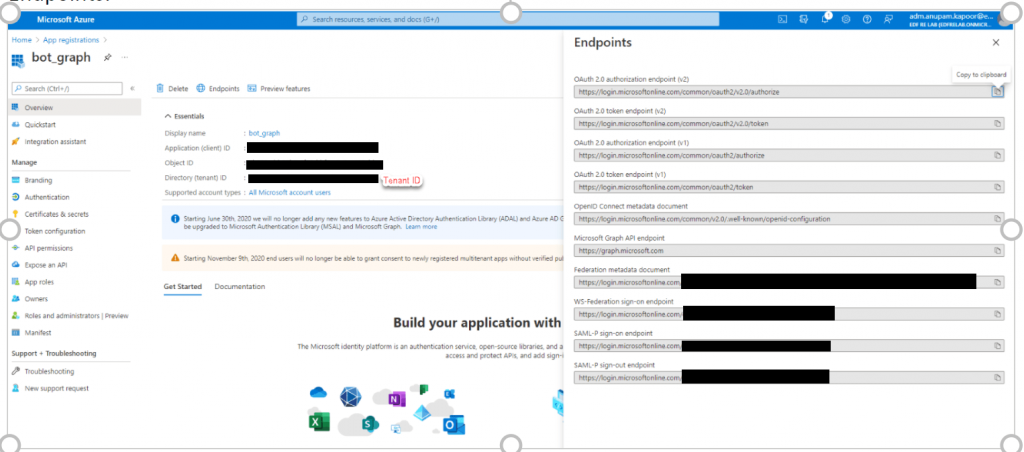Open Cloud Shell icon in top bar

(782, 20)
